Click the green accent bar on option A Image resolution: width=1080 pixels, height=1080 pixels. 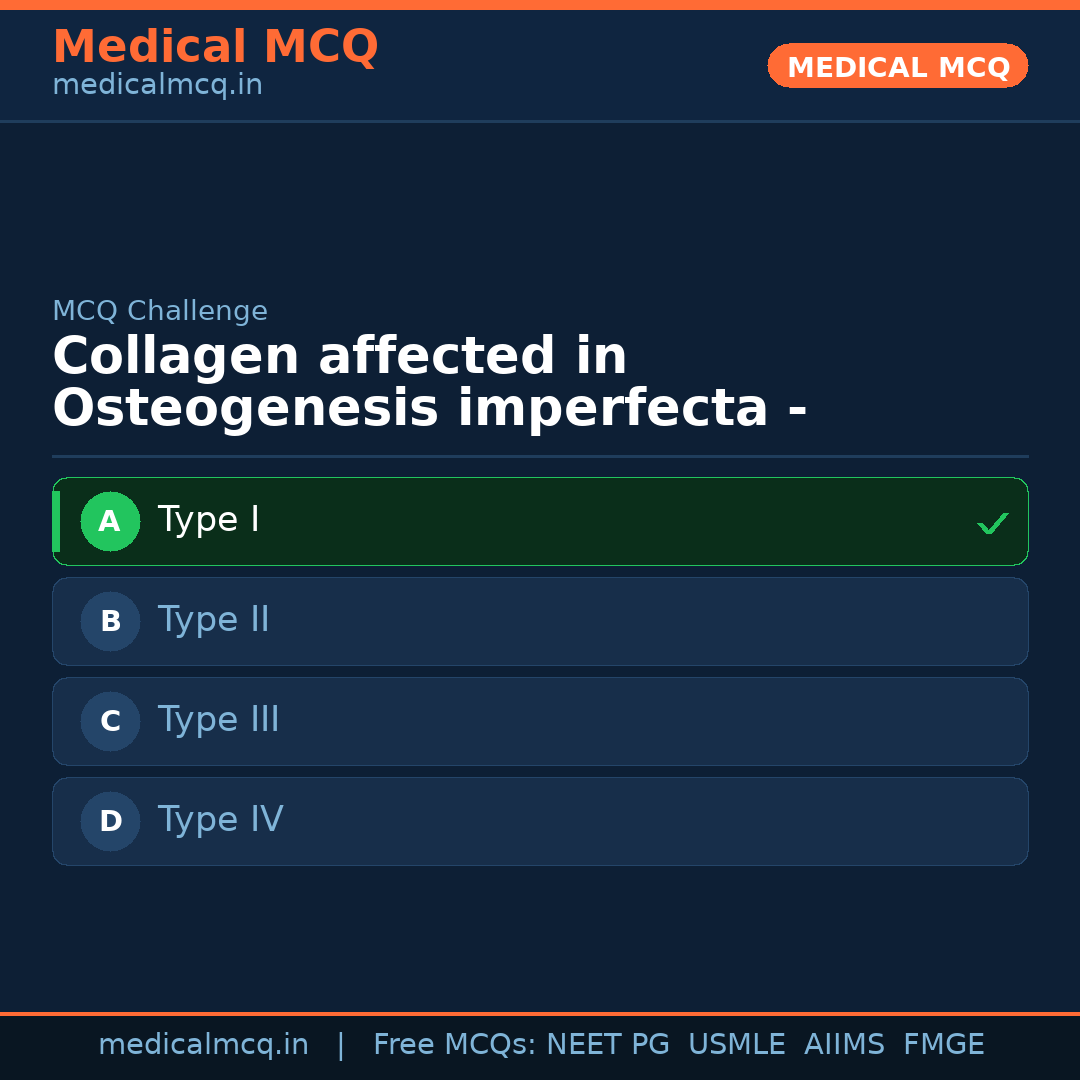56,521
